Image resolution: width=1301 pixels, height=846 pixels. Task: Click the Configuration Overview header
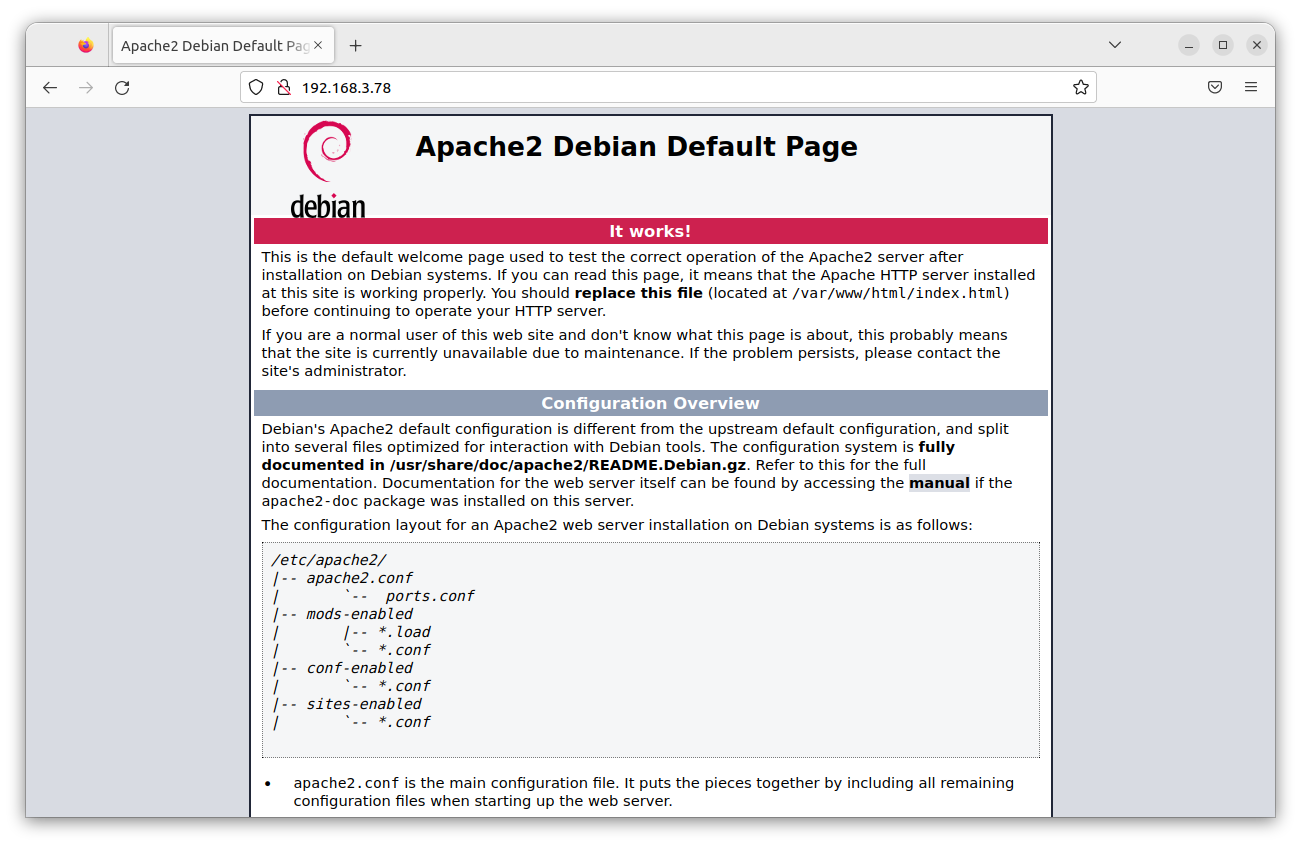pos(650,402)
